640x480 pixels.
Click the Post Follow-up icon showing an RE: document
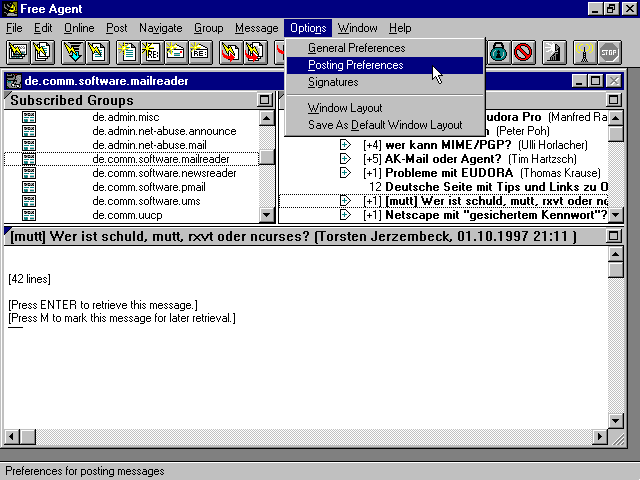point(152,52)
